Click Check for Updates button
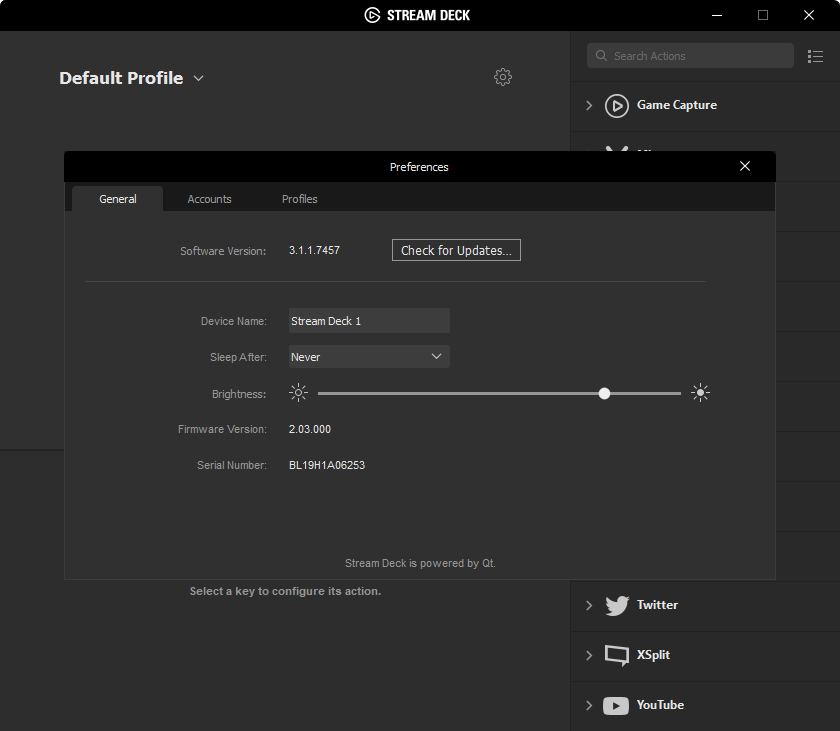The image size is (840, 731). pyautogui.click(x=456, y=250)
